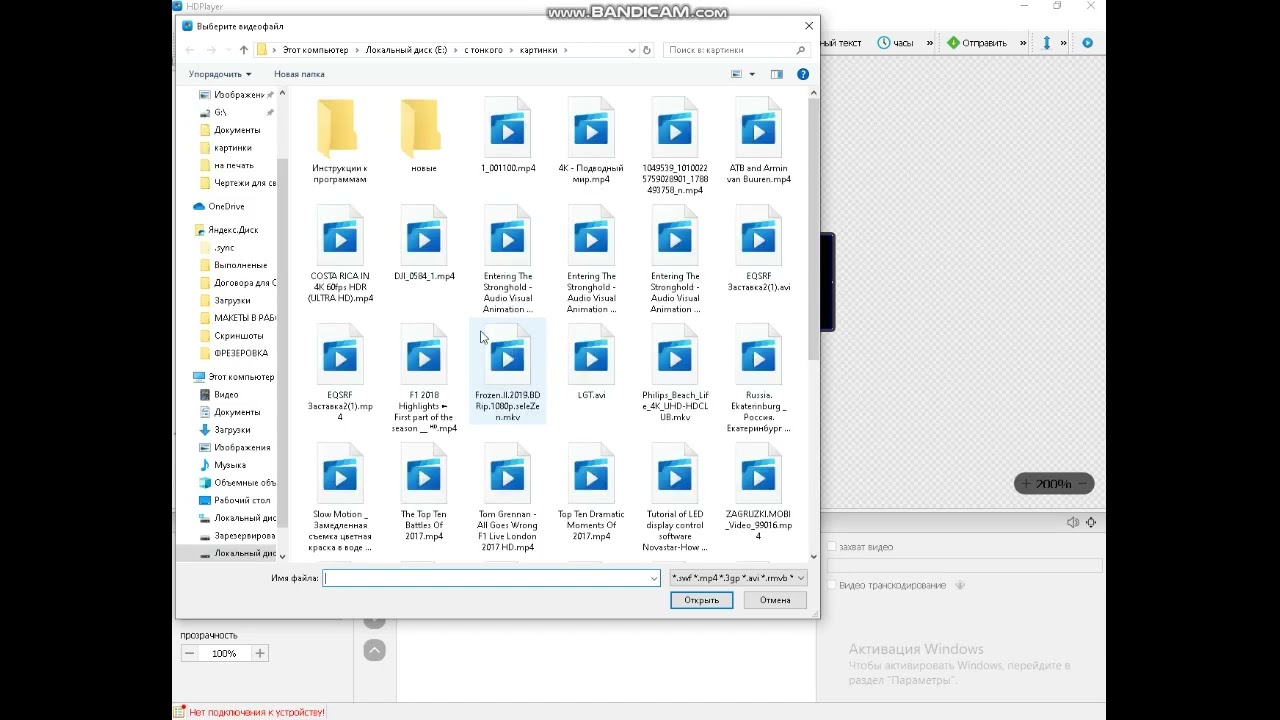The image size is (1280, 720).
Task: Open the file name history dropdown arrow
Action: pyautogui.click(x=654, y=578)
